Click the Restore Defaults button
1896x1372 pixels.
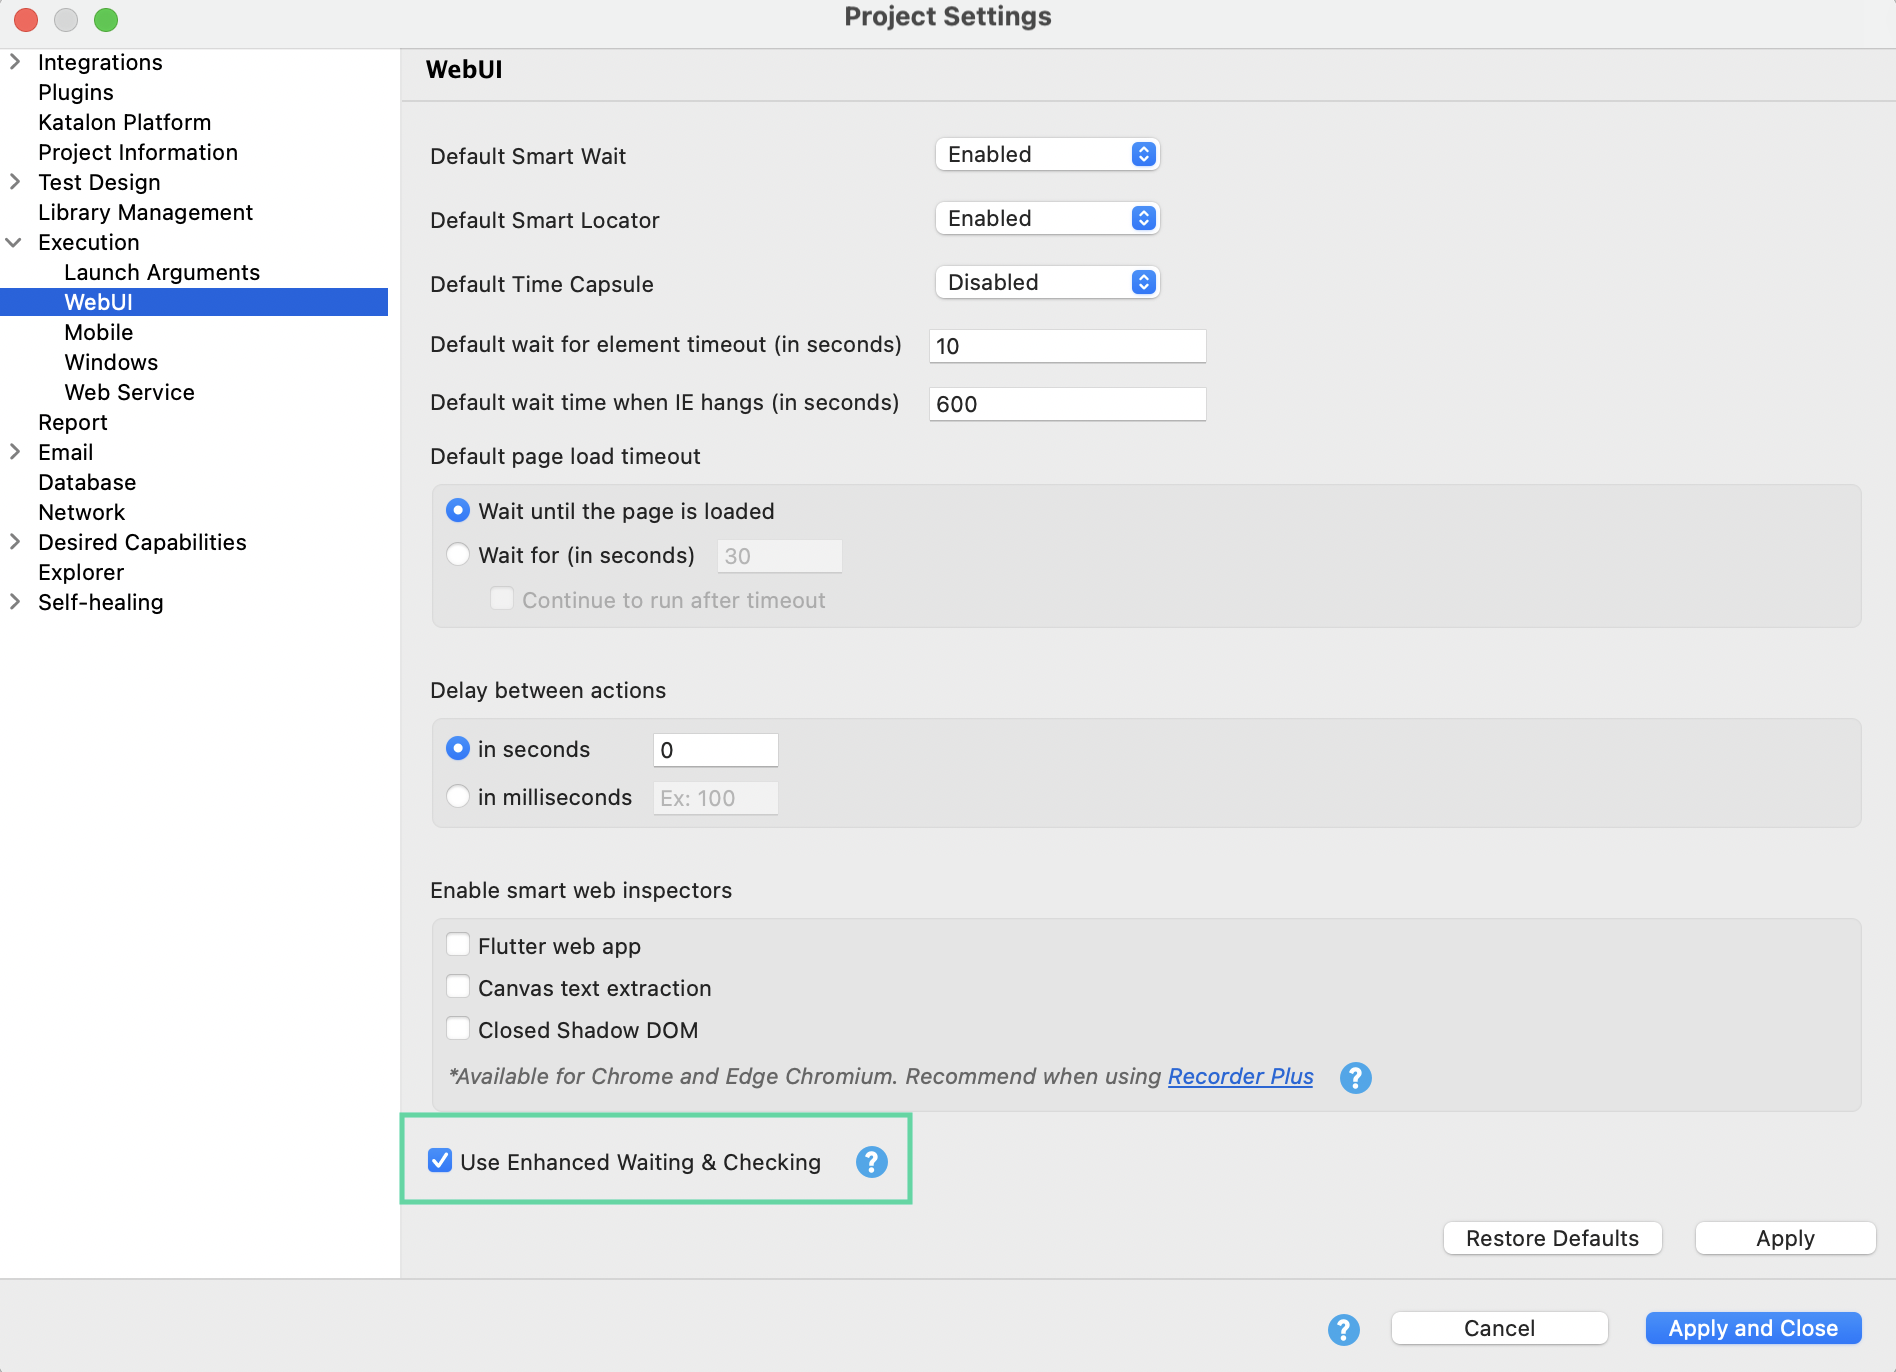(x=1552, y=1237)
